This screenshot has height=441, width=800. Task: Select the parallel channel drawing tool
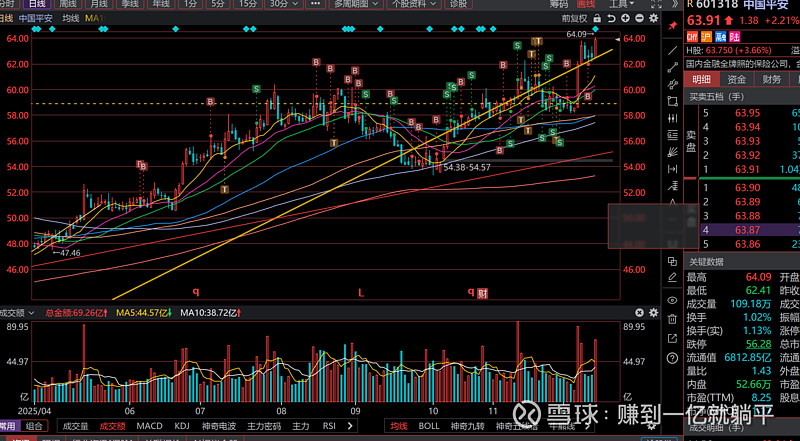(672, 84)
